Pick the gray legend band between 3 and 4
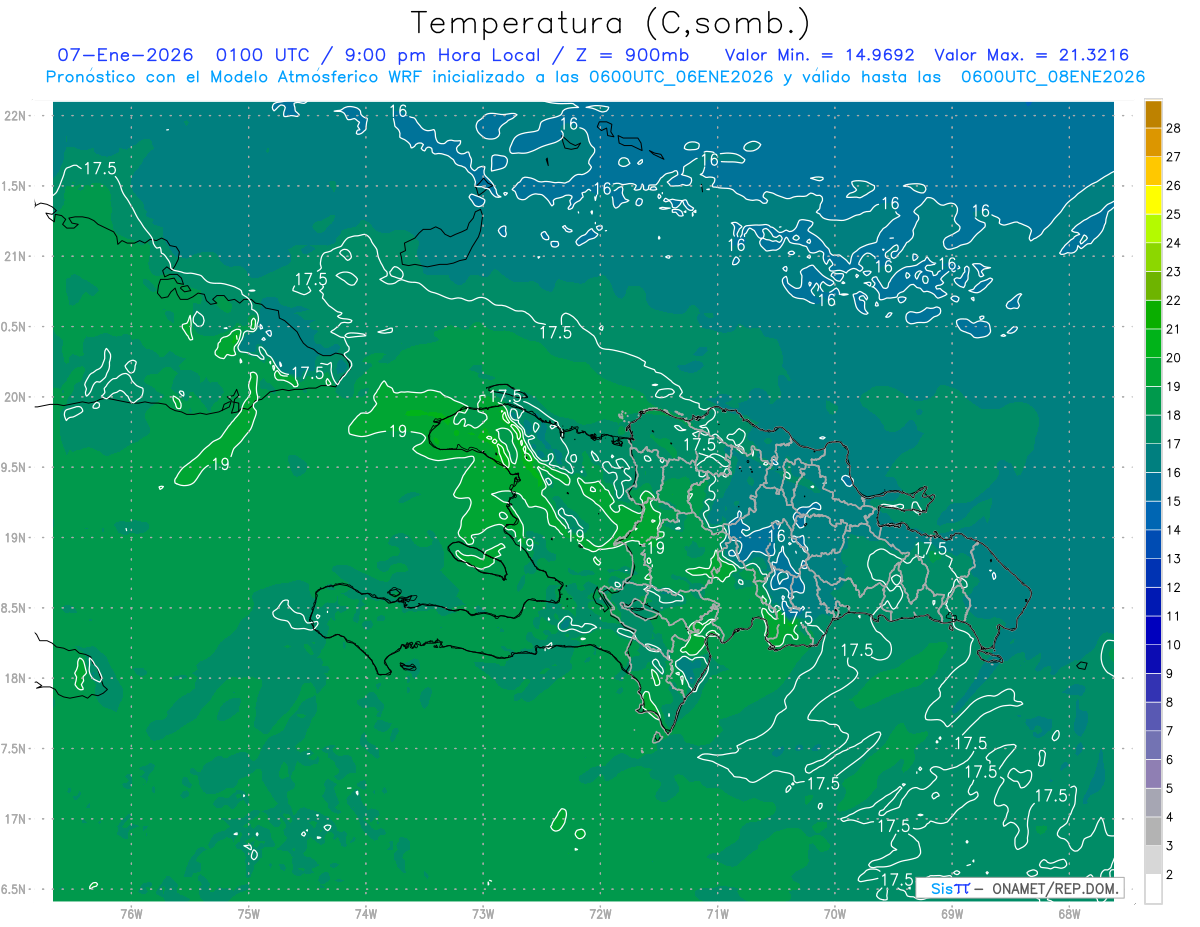Viewport: 1200px width, 927px height. (x=1153, y=832)
